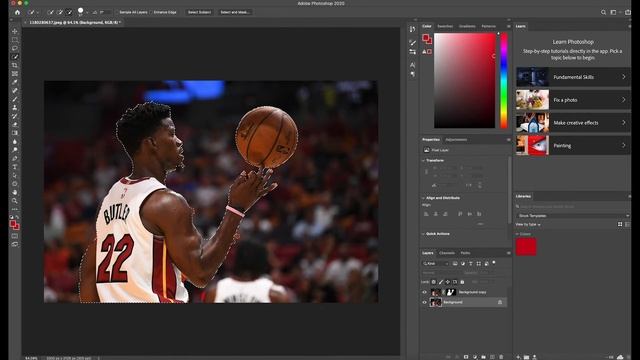Switch to the Patterns tab
Screen dimensions: 640x360
click(x=489, y=26)
